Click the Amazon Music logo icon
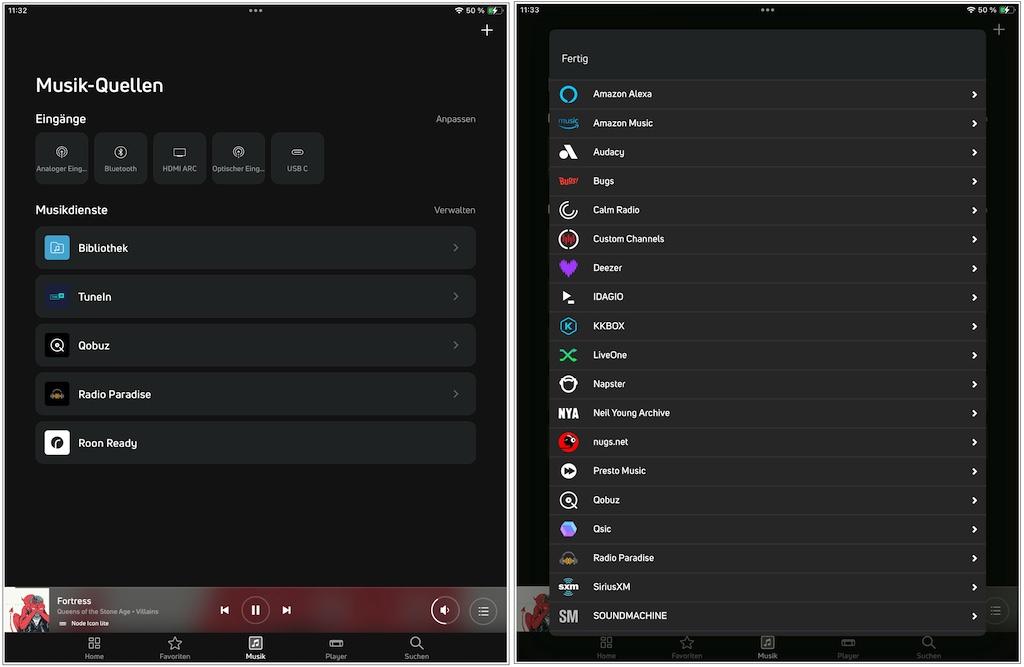 [568, 123]
